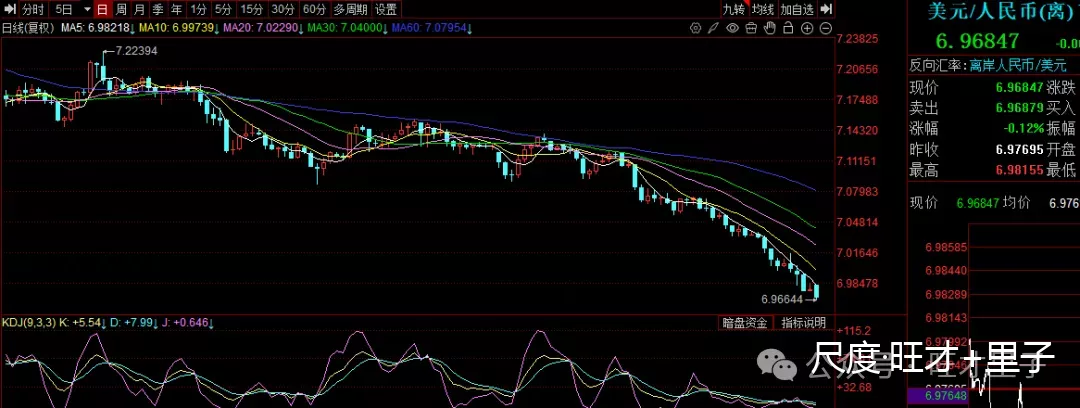This screenshot has width=1080, height=408.
Task: Click the arrow indicator beside MA30 value
Action: pyautogui.click(x=386, y=28)
